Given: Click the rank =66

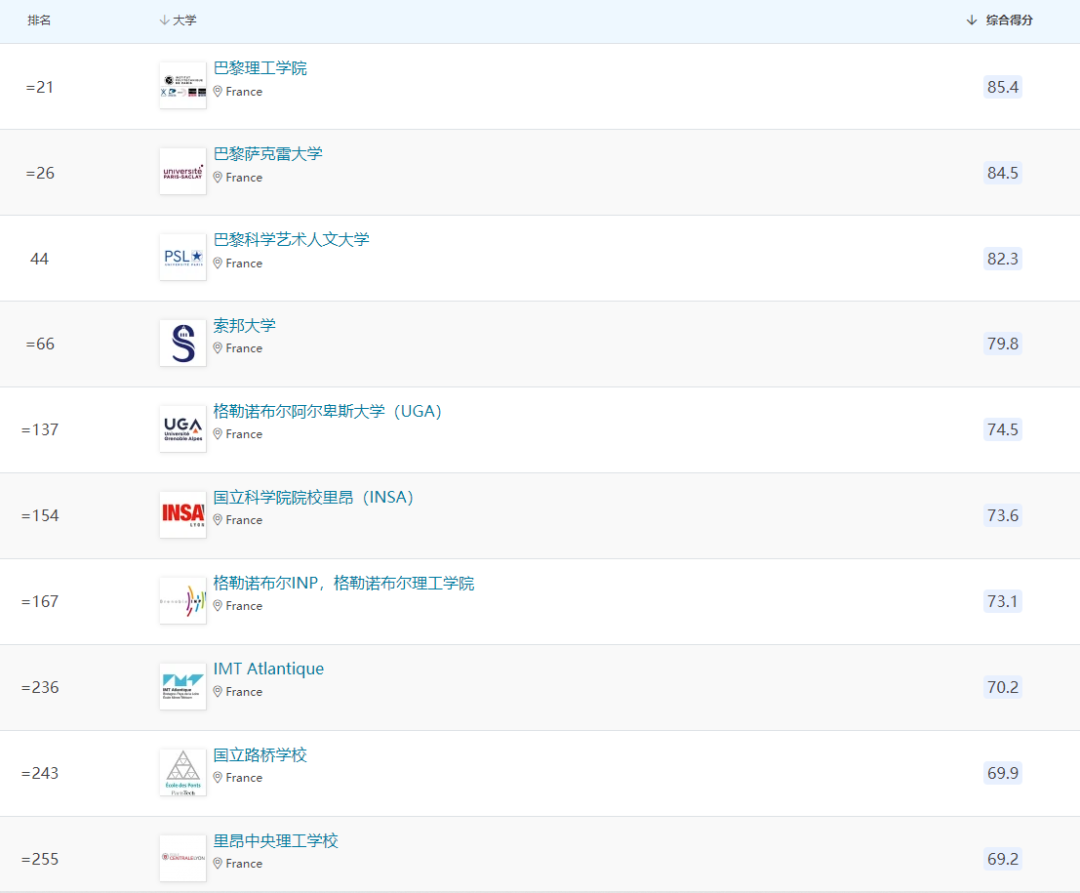Looking at the screenshot, I should click(40, 344).
